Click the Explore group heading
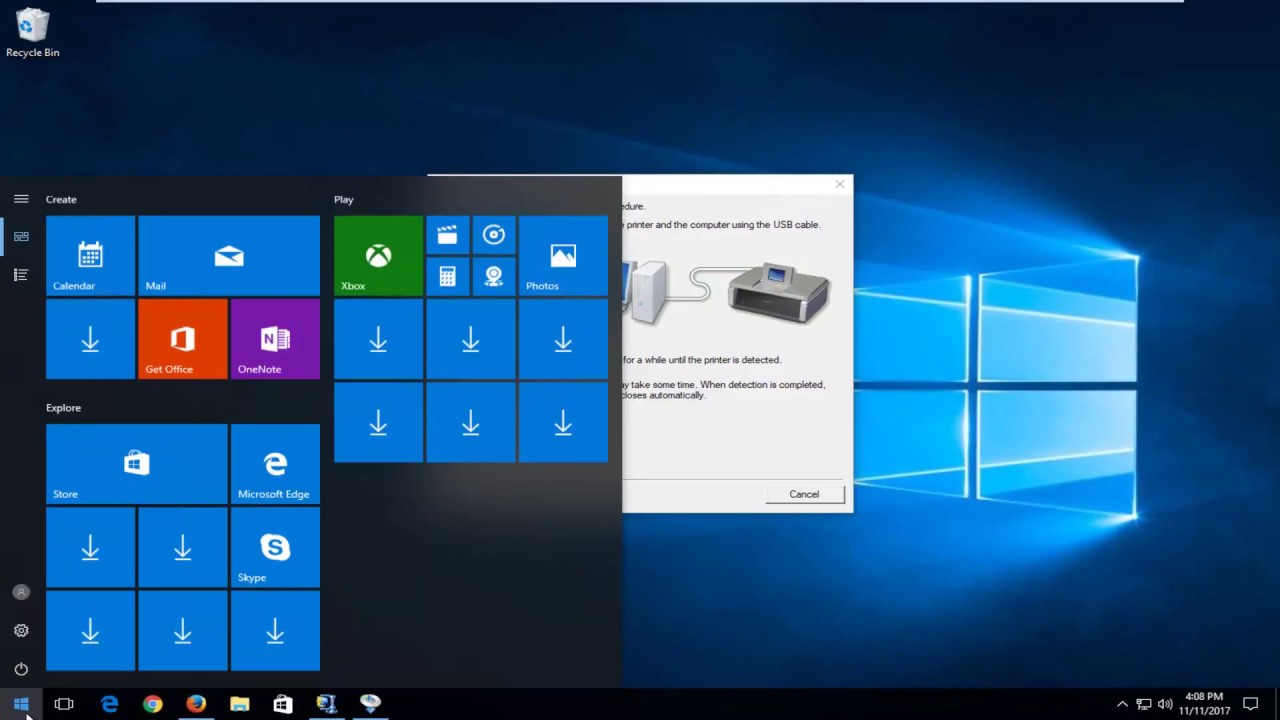This screenshot has width=1280, height=720. pyautogui.click(x=63, y=407)
